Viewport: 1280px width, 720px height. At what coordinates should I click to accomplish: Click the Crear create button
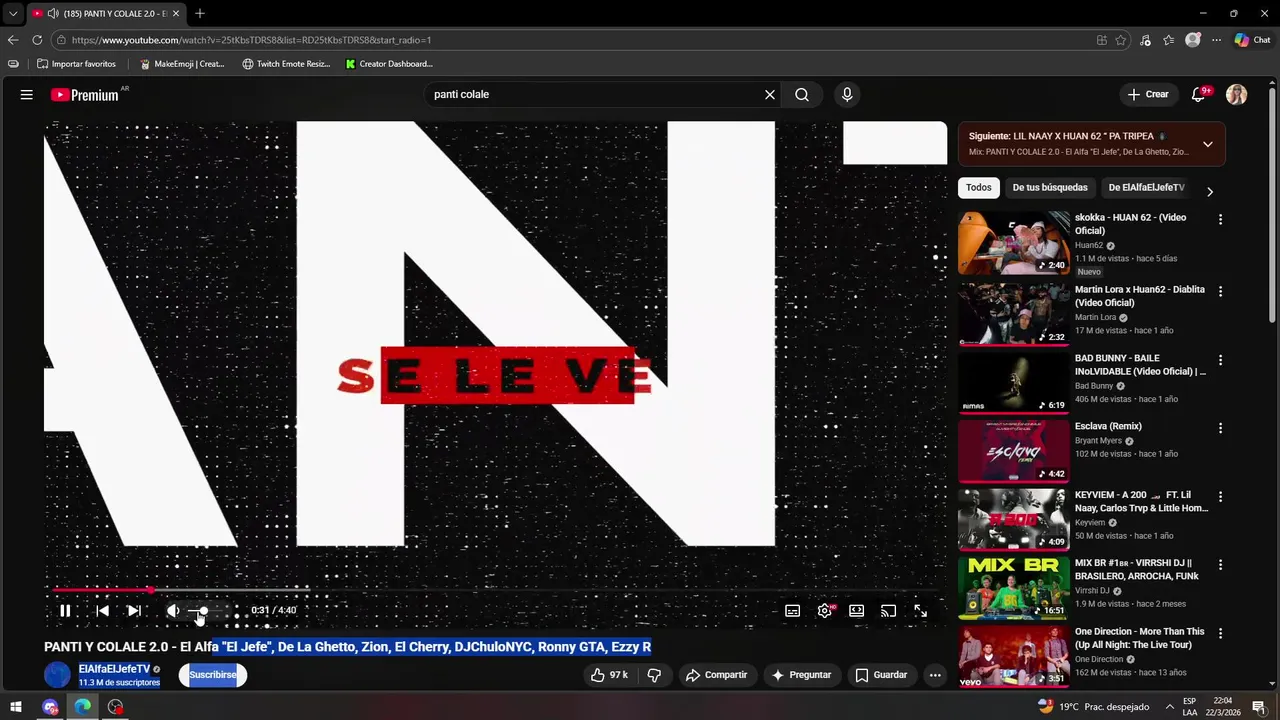(x=1148, y=95)
